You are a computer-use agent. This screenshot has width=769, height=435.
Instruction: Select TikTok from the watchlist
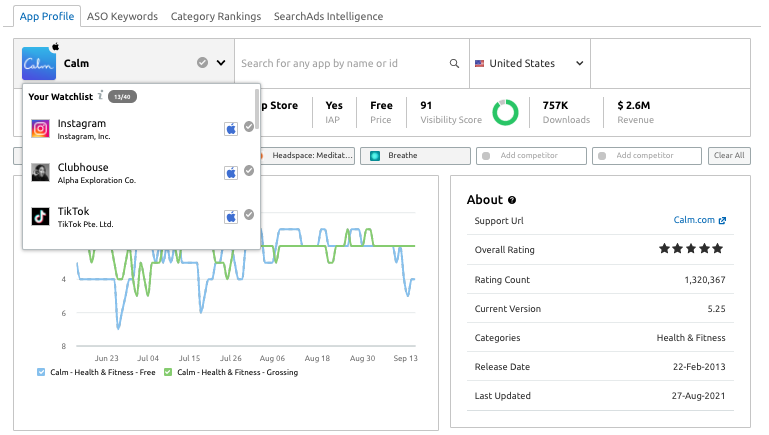(141, 217)
